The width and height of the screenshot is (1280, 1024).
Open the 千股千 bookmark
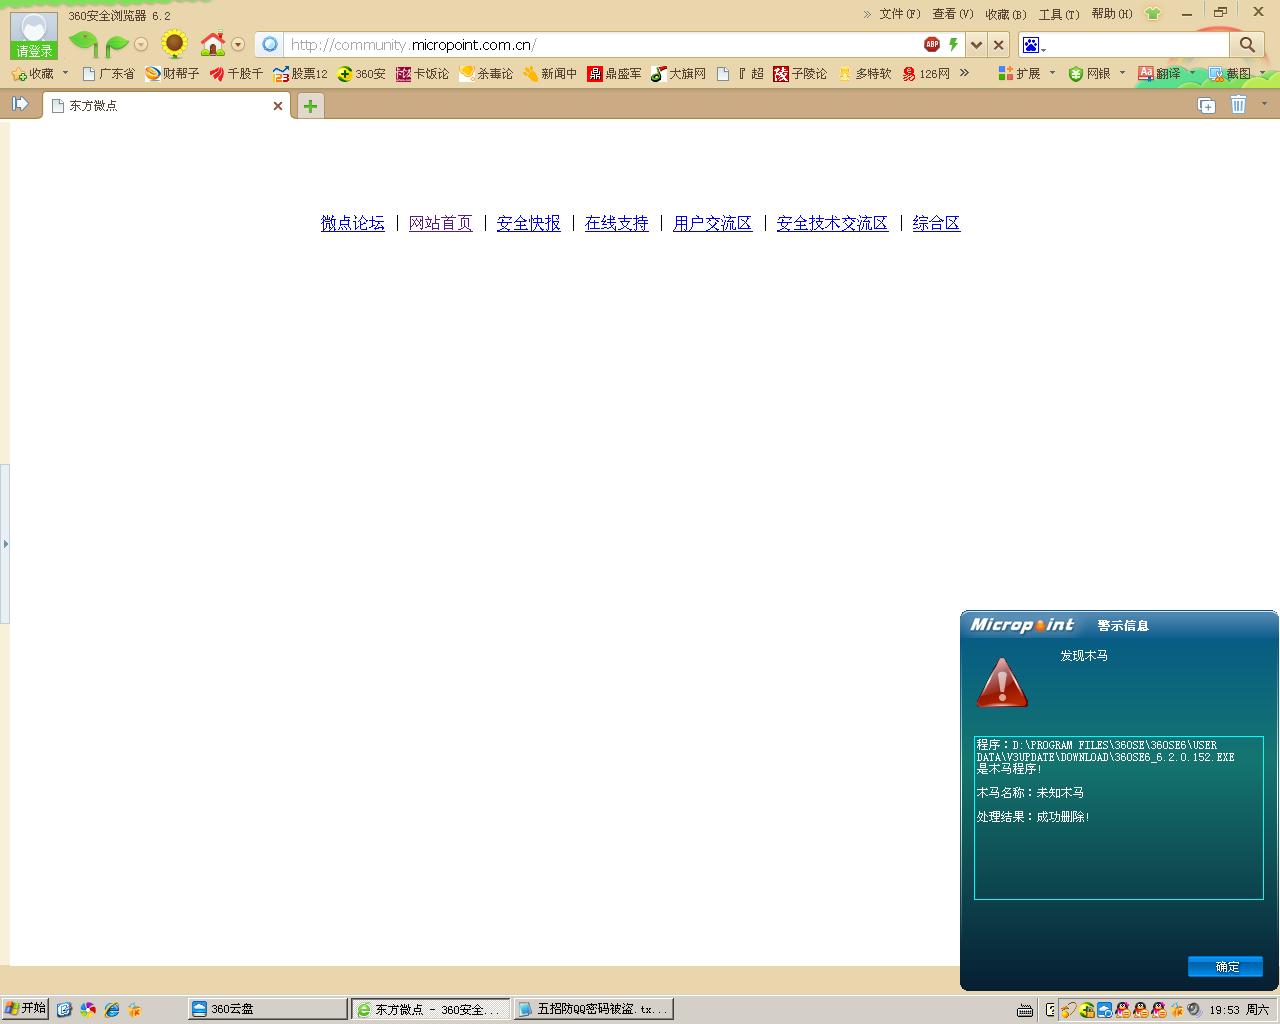coord(236,74)
